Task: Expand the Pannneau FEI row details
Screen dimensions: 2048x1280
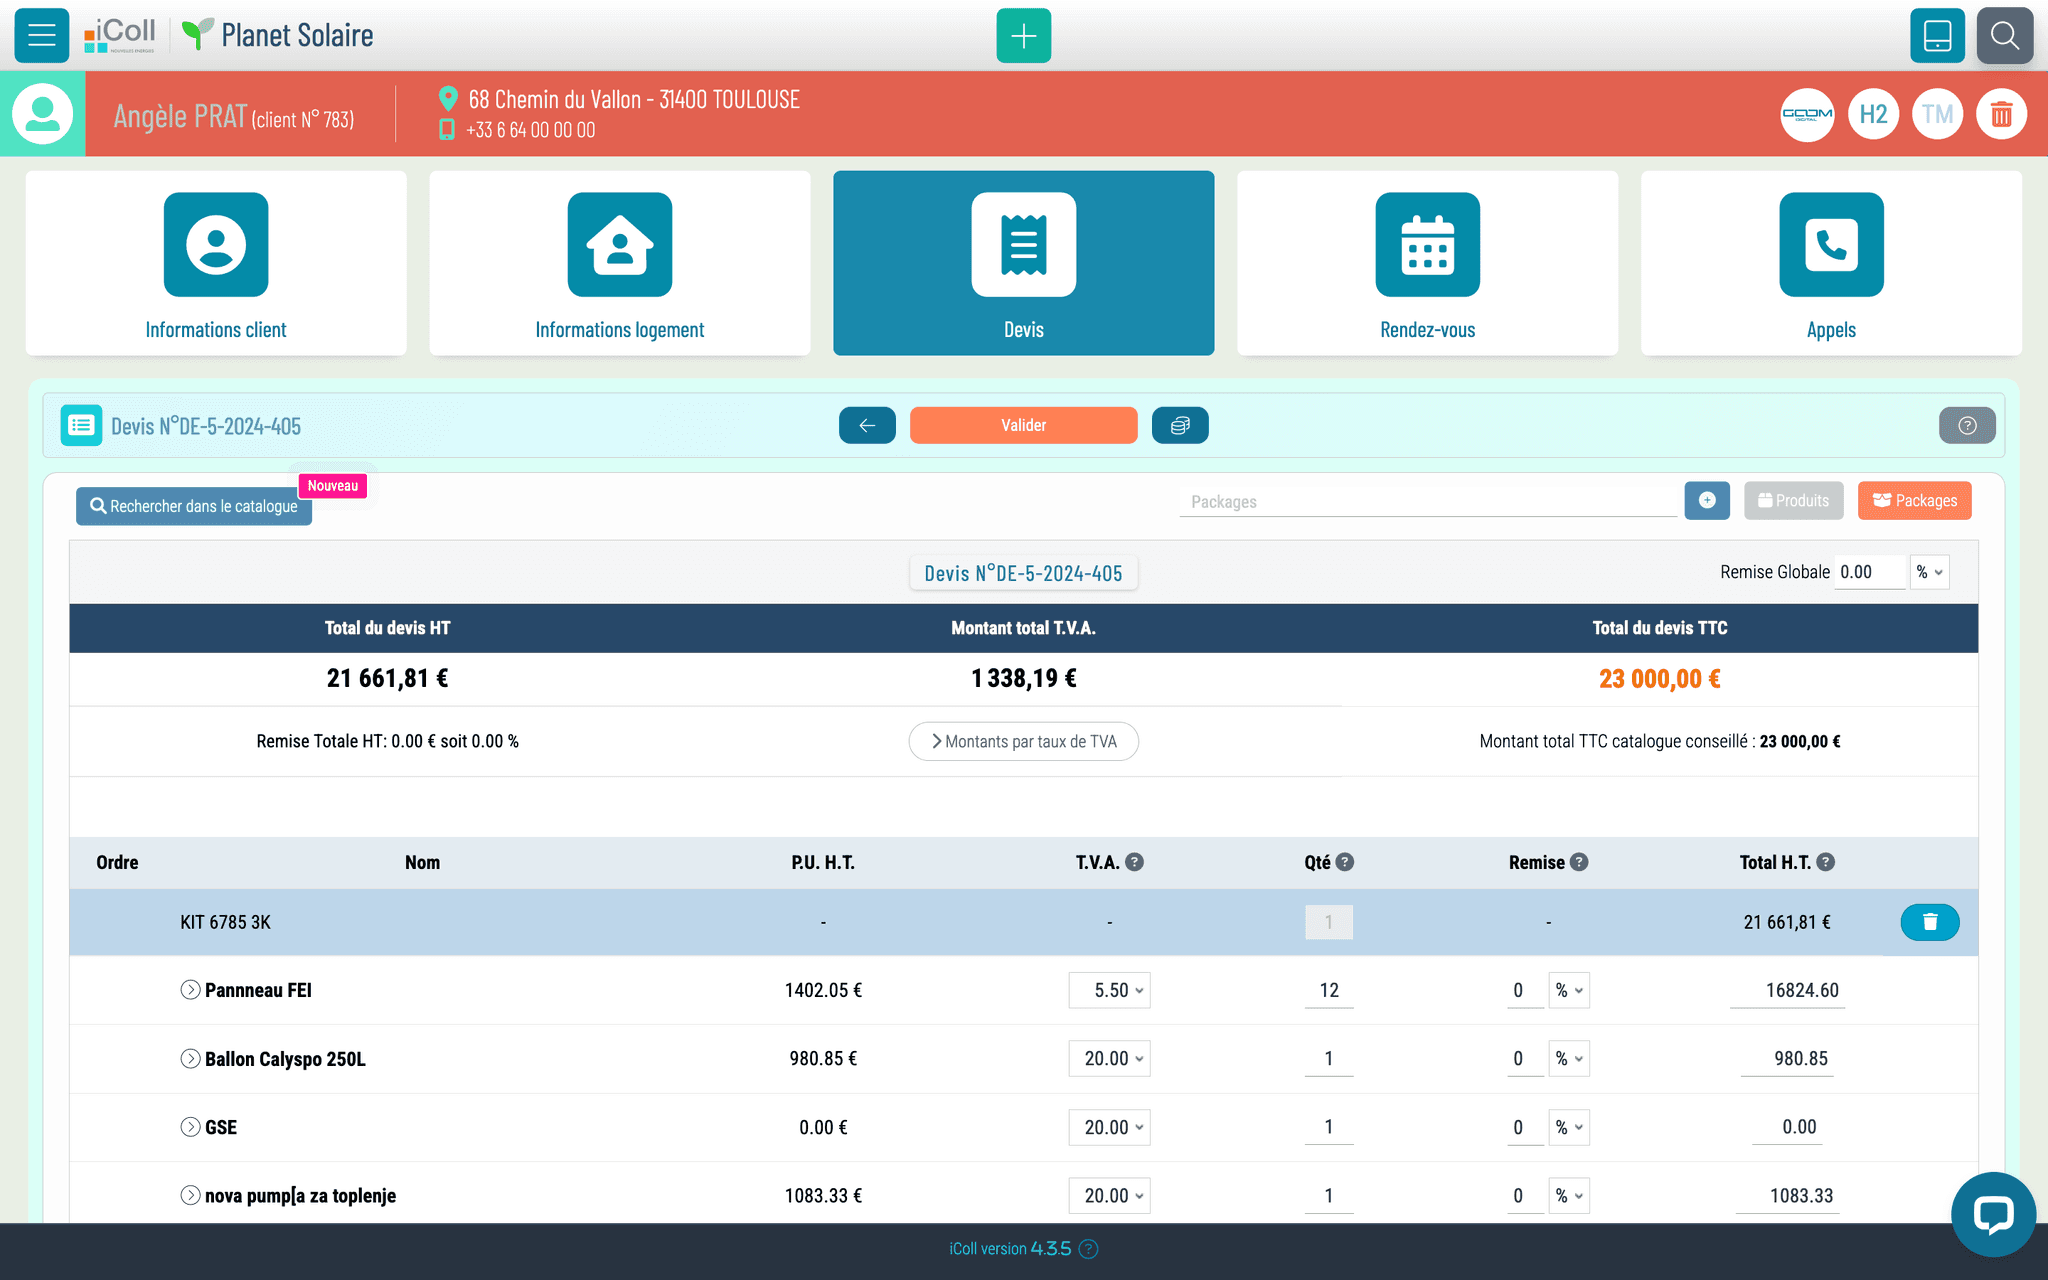Action: 190,990
